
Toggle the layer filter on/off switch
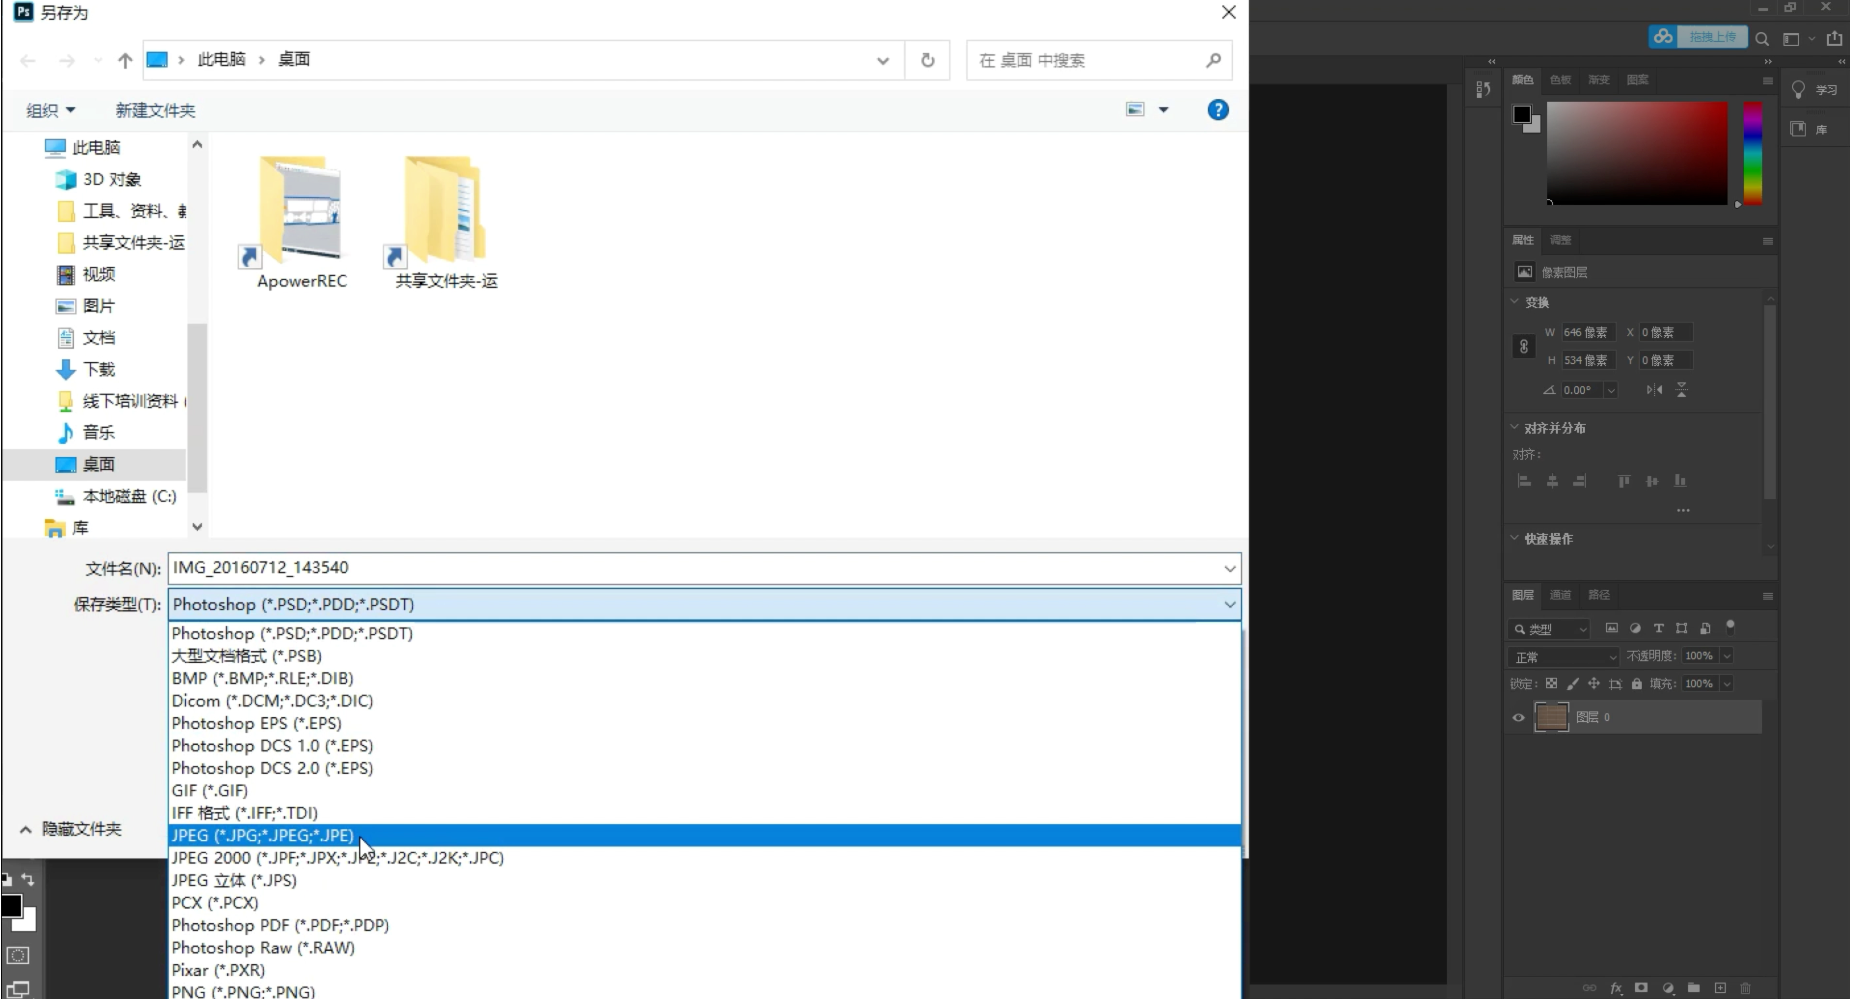tap(1730, 627)
